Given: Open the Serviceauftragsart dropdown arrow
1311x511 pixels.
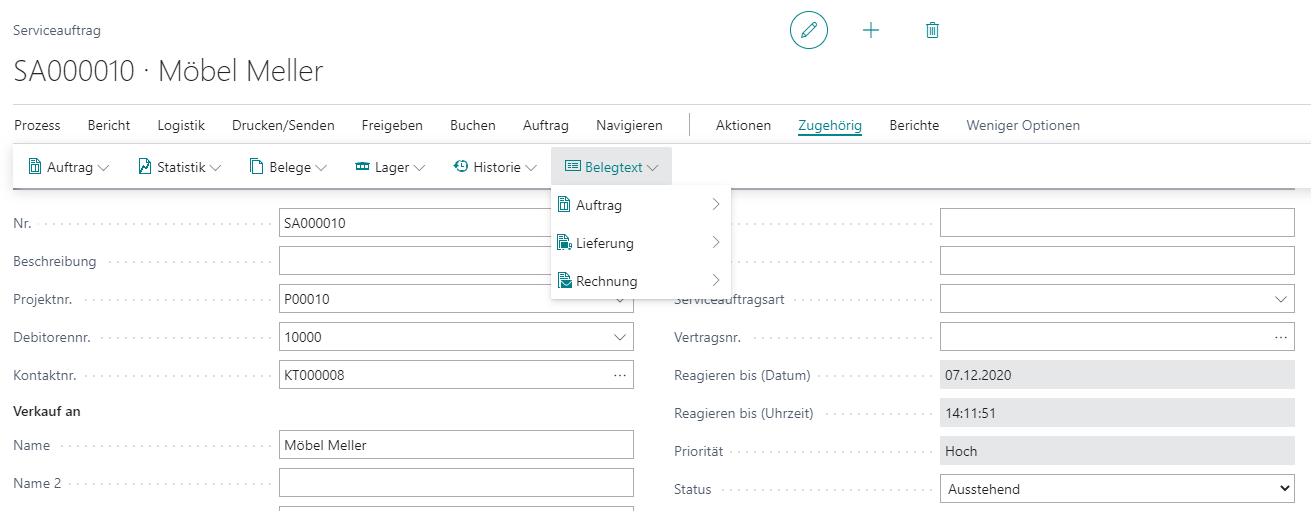Looking at the screenshot, I should point(1281,299).
